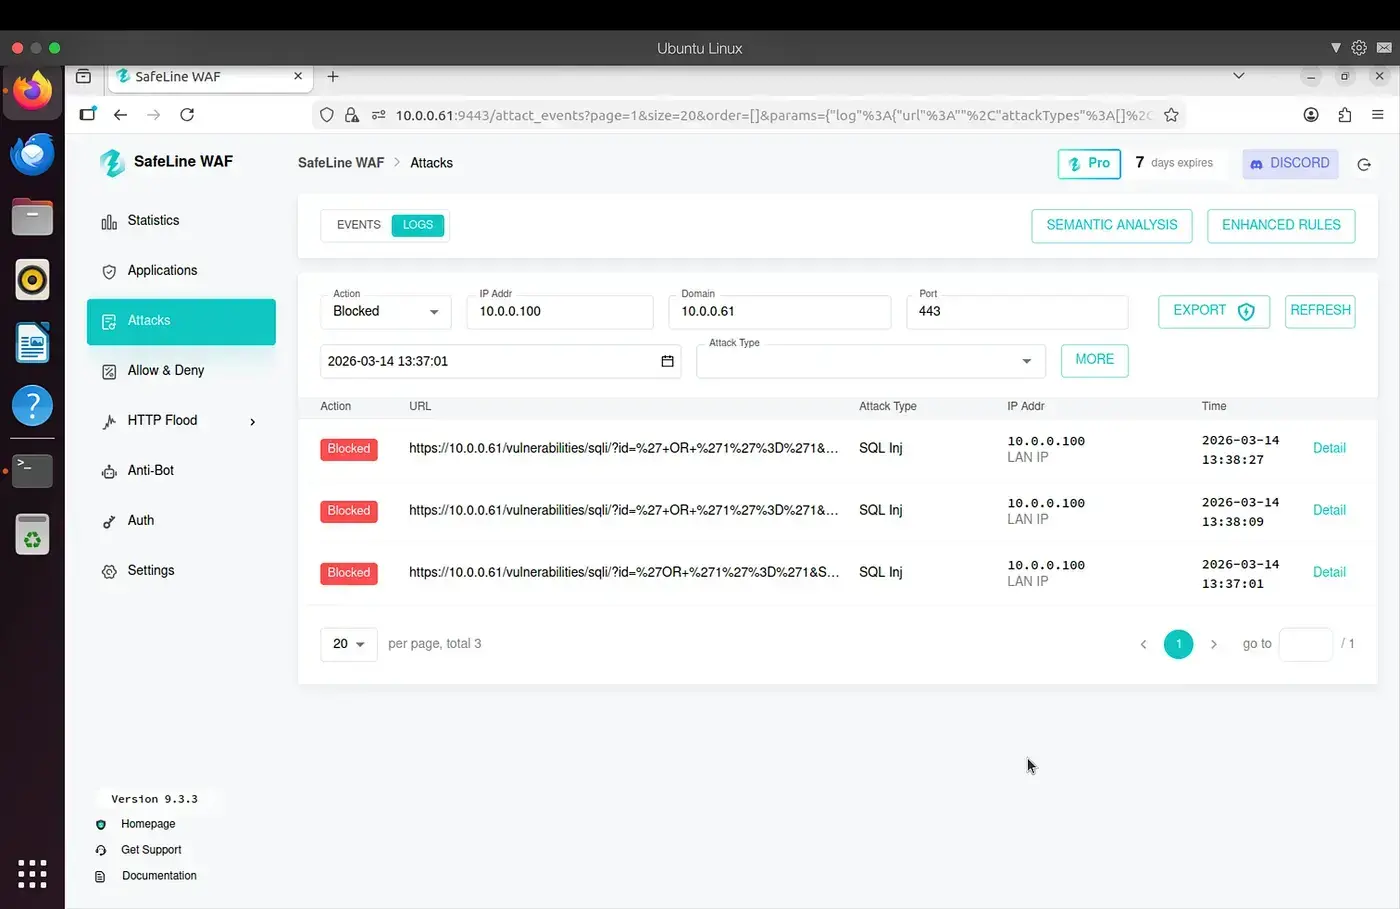The width and height of the screenshot is (1400, 909).
Task: Click the Auth key icon
Action: tap(109, 522)
